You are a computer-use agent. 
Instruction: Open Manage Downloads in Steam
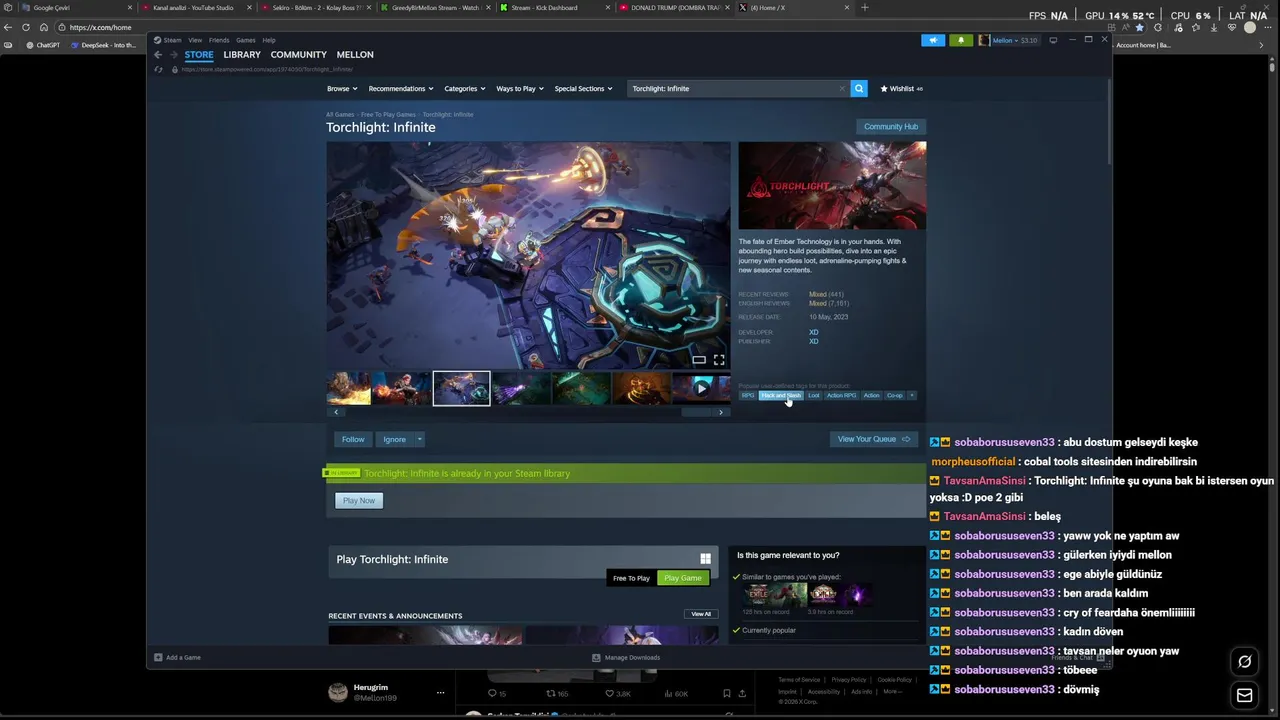click(626, 657)
